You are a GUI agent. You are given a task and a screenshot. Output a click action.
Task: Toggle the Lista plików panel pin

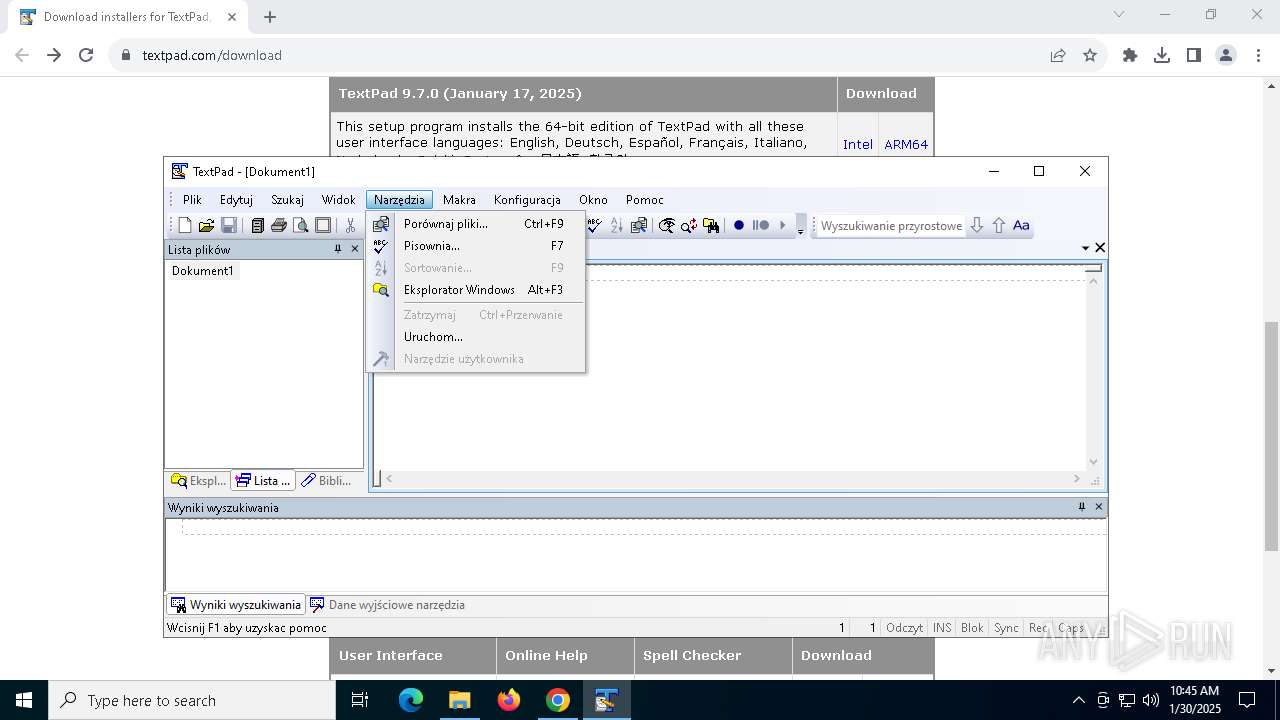338,249
